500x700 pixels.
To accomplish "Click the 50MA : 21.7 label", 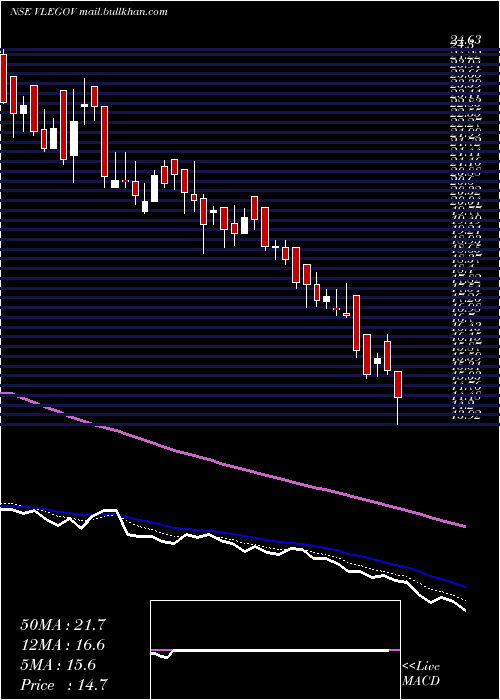I will 63,625.
